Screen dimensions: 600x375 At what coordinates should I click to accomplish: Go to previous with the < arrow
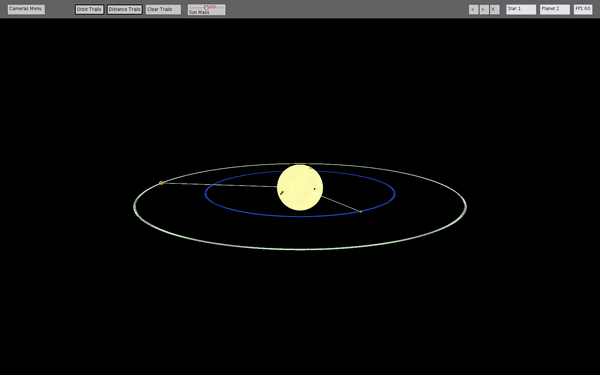(473, 10)
